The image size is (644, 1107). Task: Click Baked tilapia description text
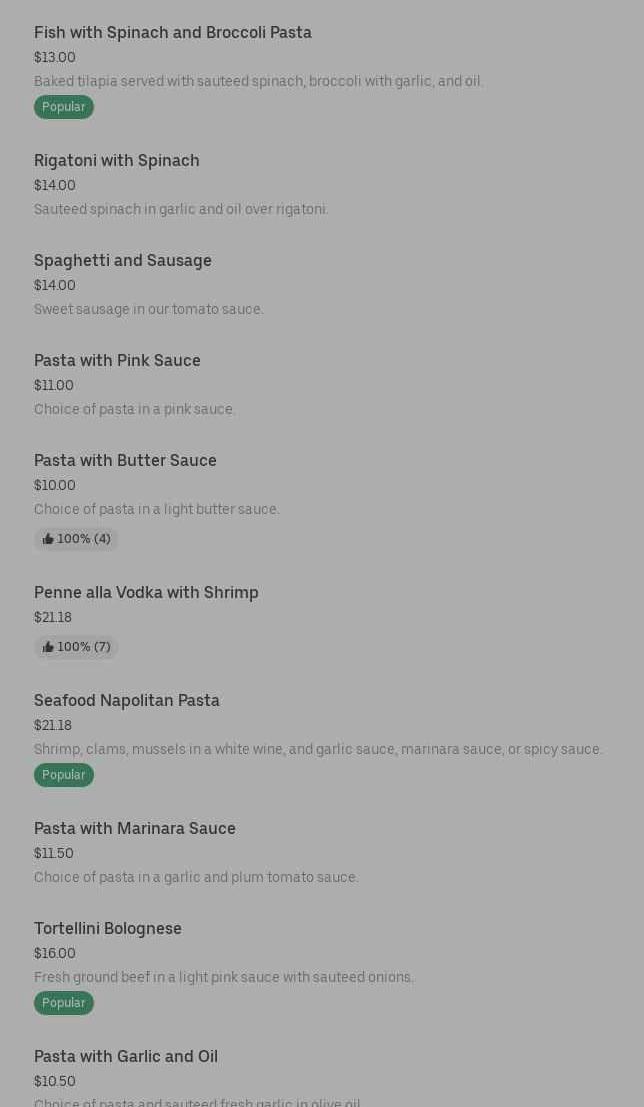258,81
